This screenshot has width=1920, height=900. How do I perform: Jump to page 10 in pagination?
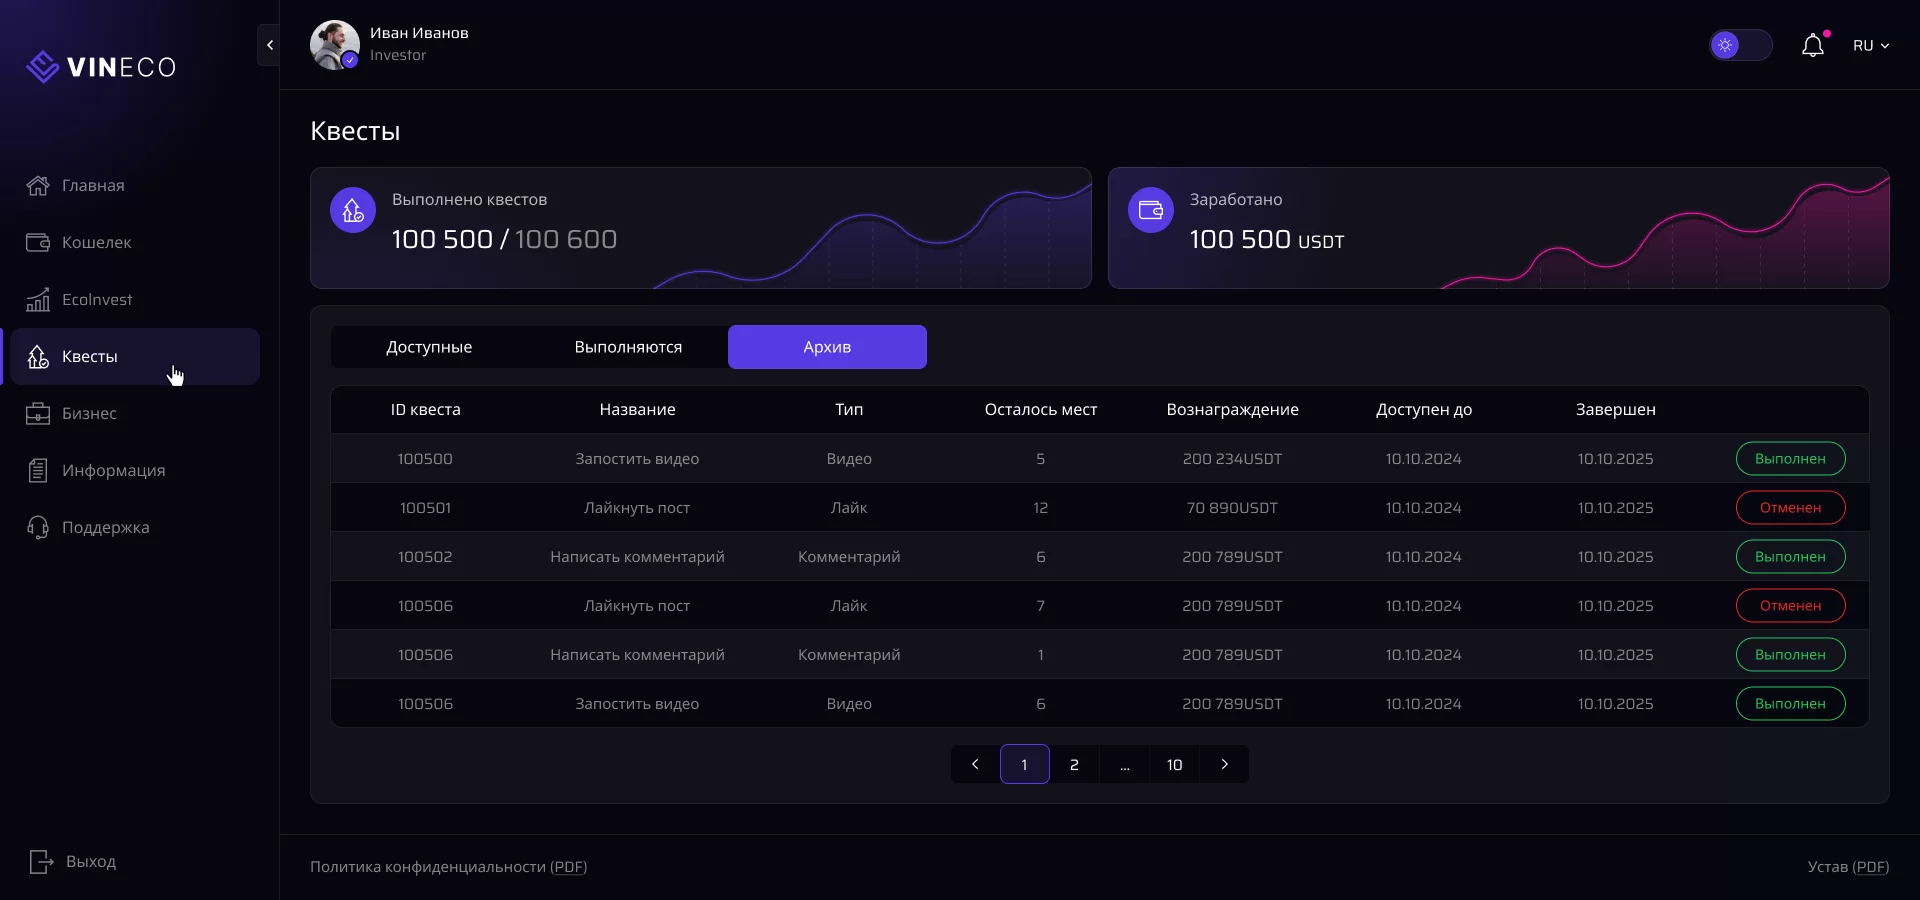pyautogui.click(x=1174, y=765)
